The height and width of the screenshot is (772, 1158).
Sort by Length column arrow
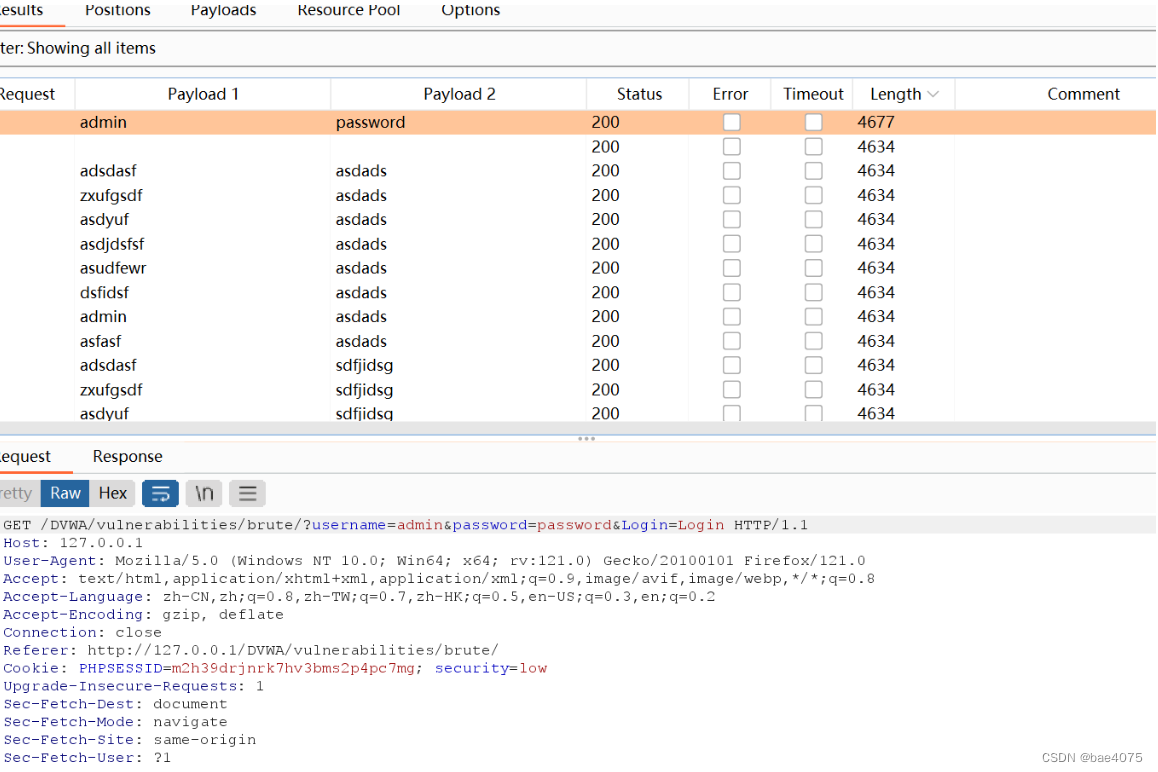tap(933, 95)
